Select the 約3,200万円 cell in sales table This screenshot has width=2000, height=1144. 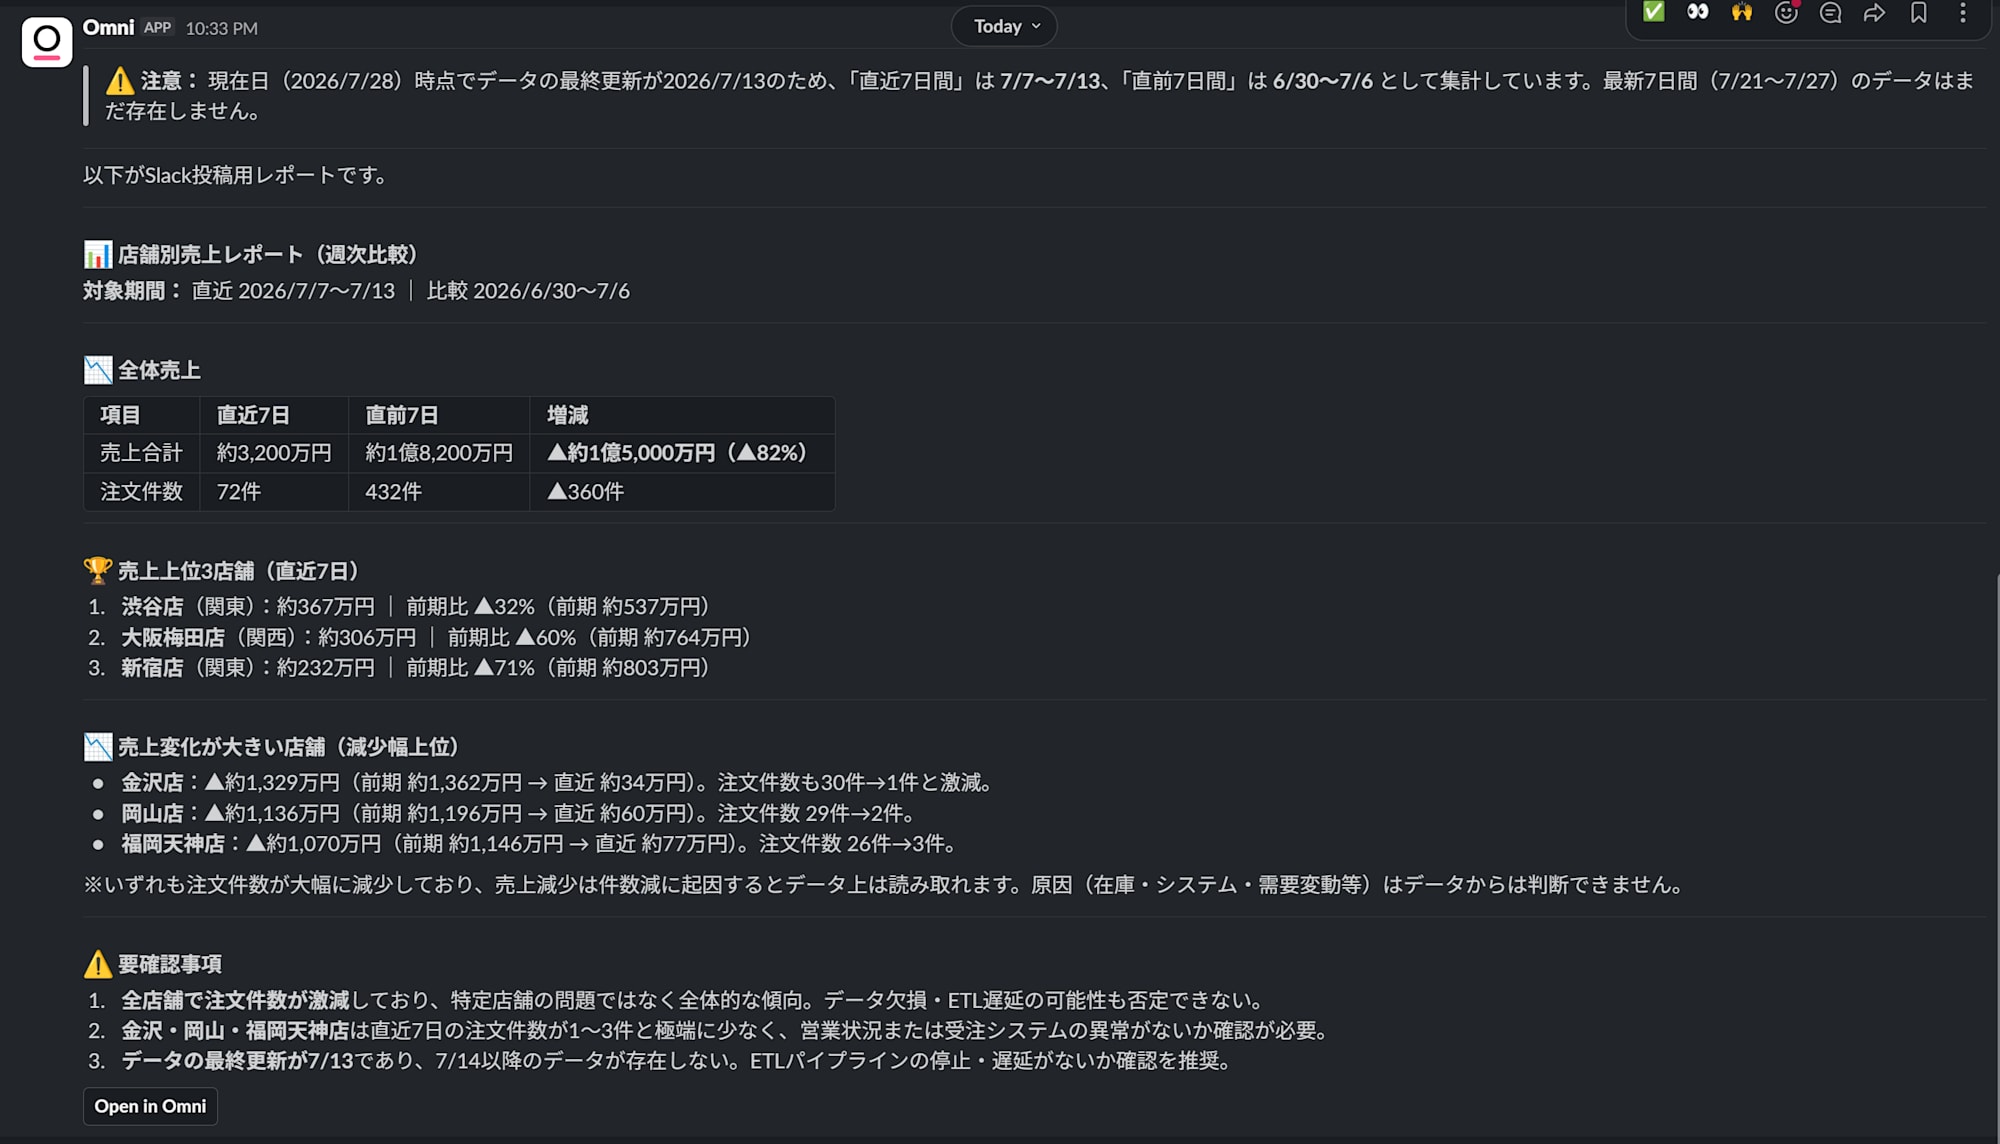coord(274,453)
